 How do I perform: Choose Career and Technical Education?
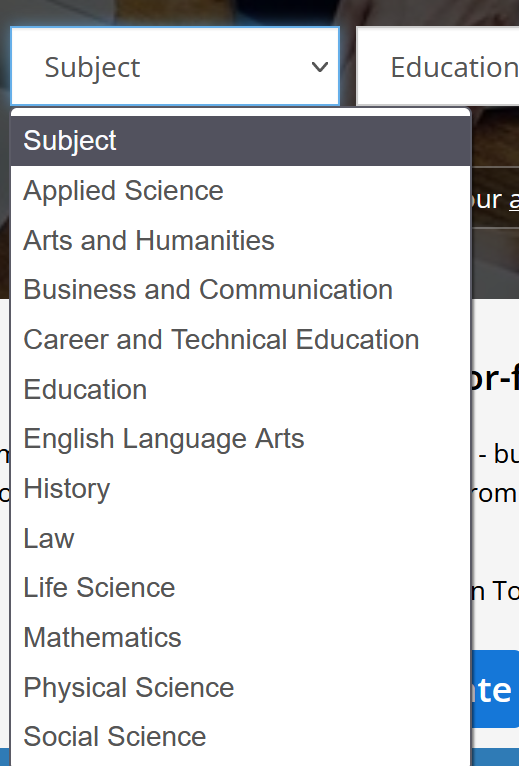point(240,340)
